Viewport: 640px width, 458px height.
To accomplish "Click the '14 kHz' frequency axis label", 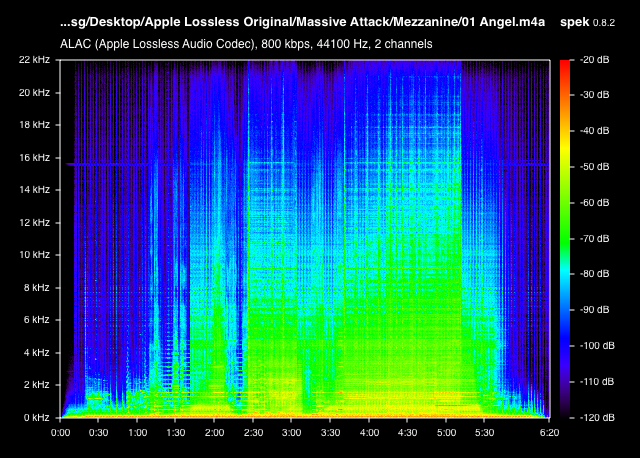I will point(34,189).
